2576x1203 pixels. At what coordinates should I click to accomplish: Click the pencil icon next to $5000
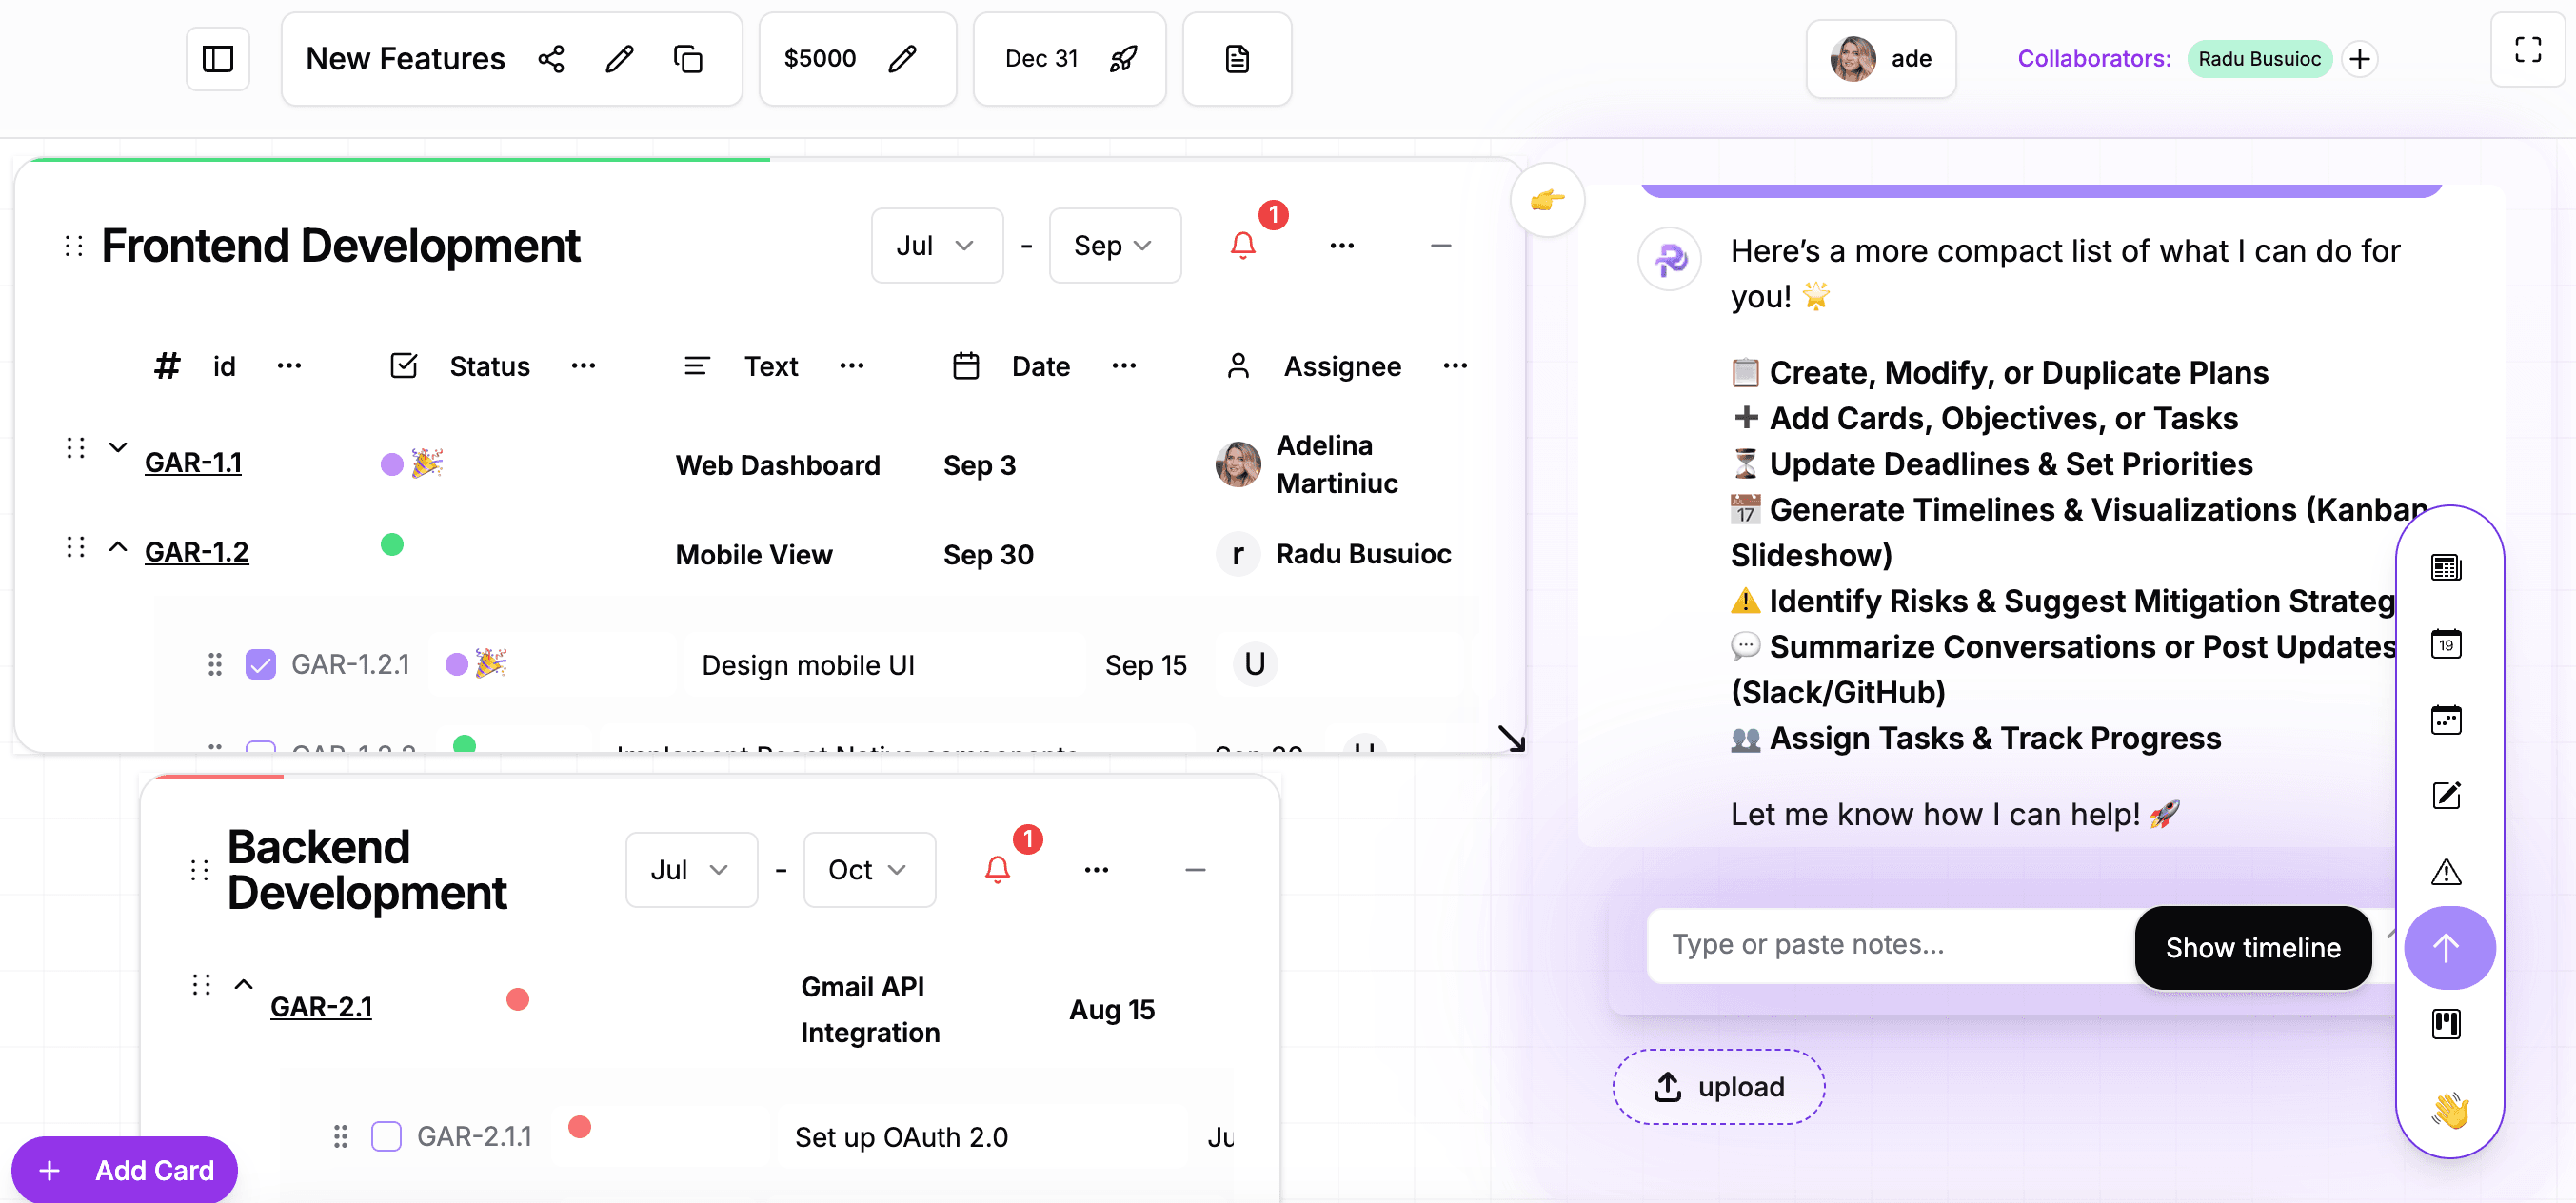(902, 58)
